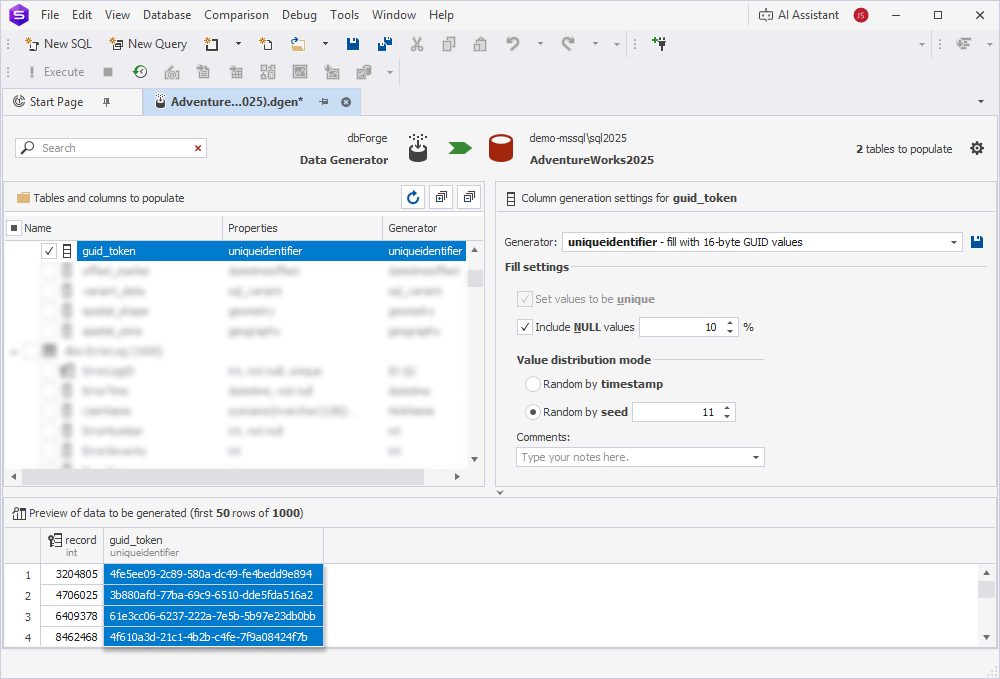Select preview cell 4fe5ee09-2c89-580a-dc49-fe4bedd9e894
Image resolution: width=1000 pixels, height=679 pixels.
click(213, 574)
